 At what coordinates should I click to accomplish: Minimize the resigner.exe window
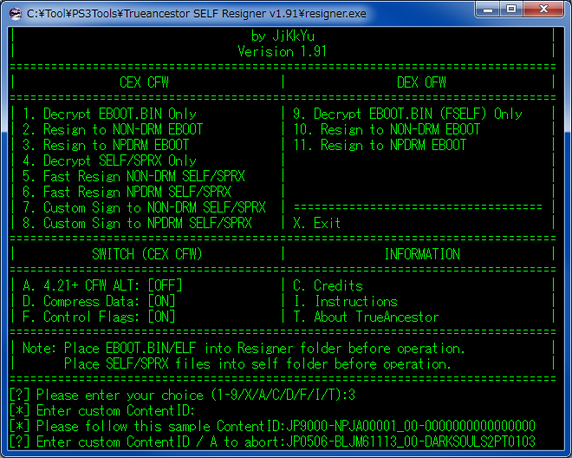pos(487,9)
